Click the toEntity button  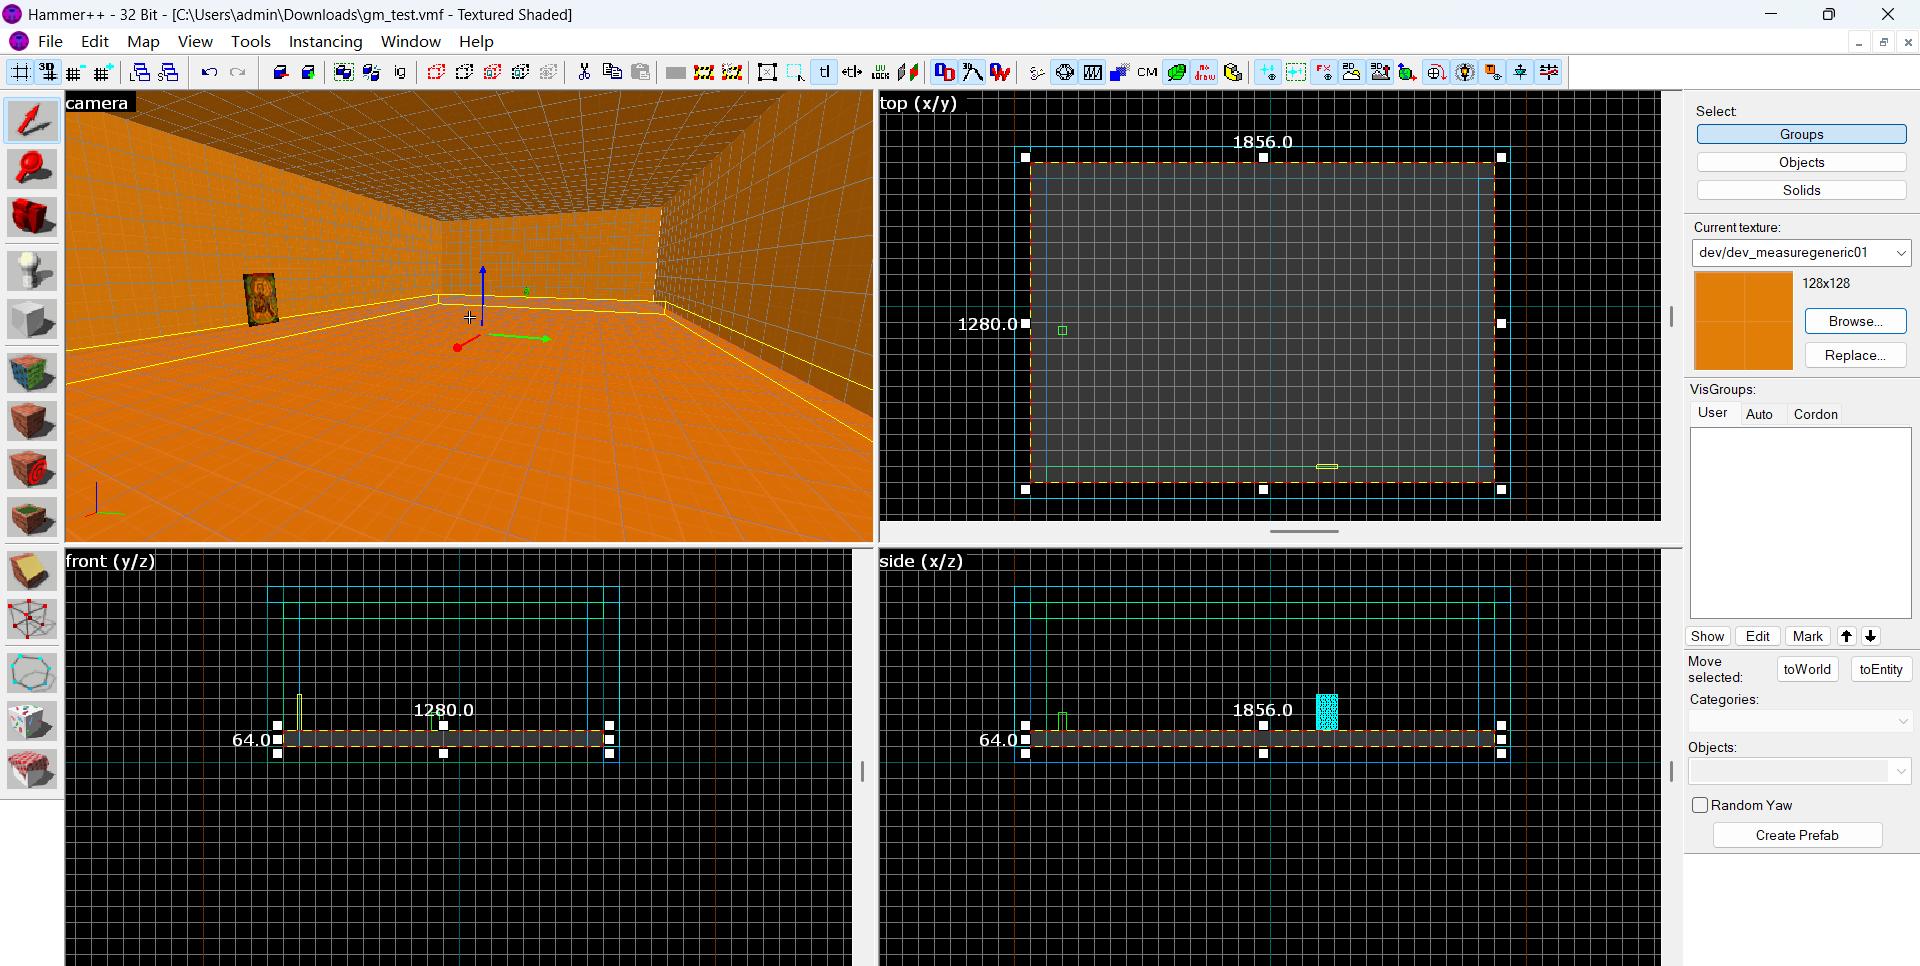(x=1880, y=670)
